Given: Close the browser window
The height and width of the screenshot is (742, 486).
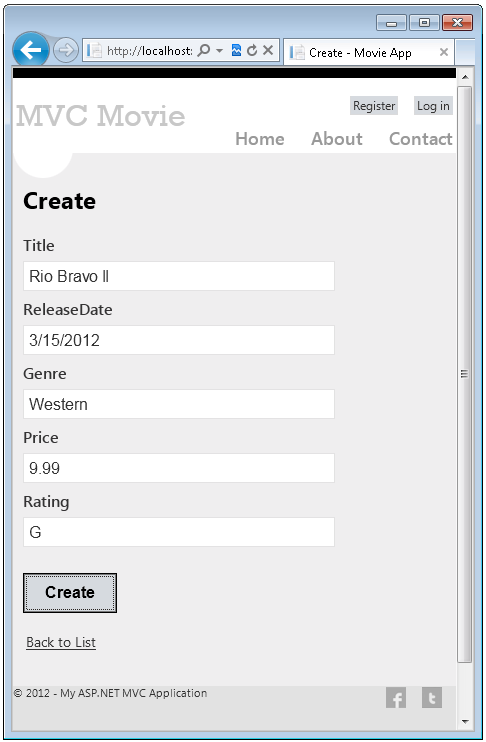Looking at the screenshot, I should pos(457,23).
